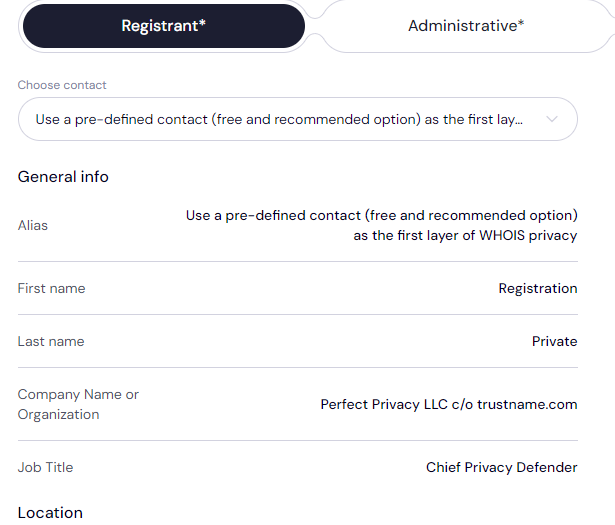Select the First name value 'Registration'
The width and height of the screenshot is (615, 525).
tap(537, 288)
